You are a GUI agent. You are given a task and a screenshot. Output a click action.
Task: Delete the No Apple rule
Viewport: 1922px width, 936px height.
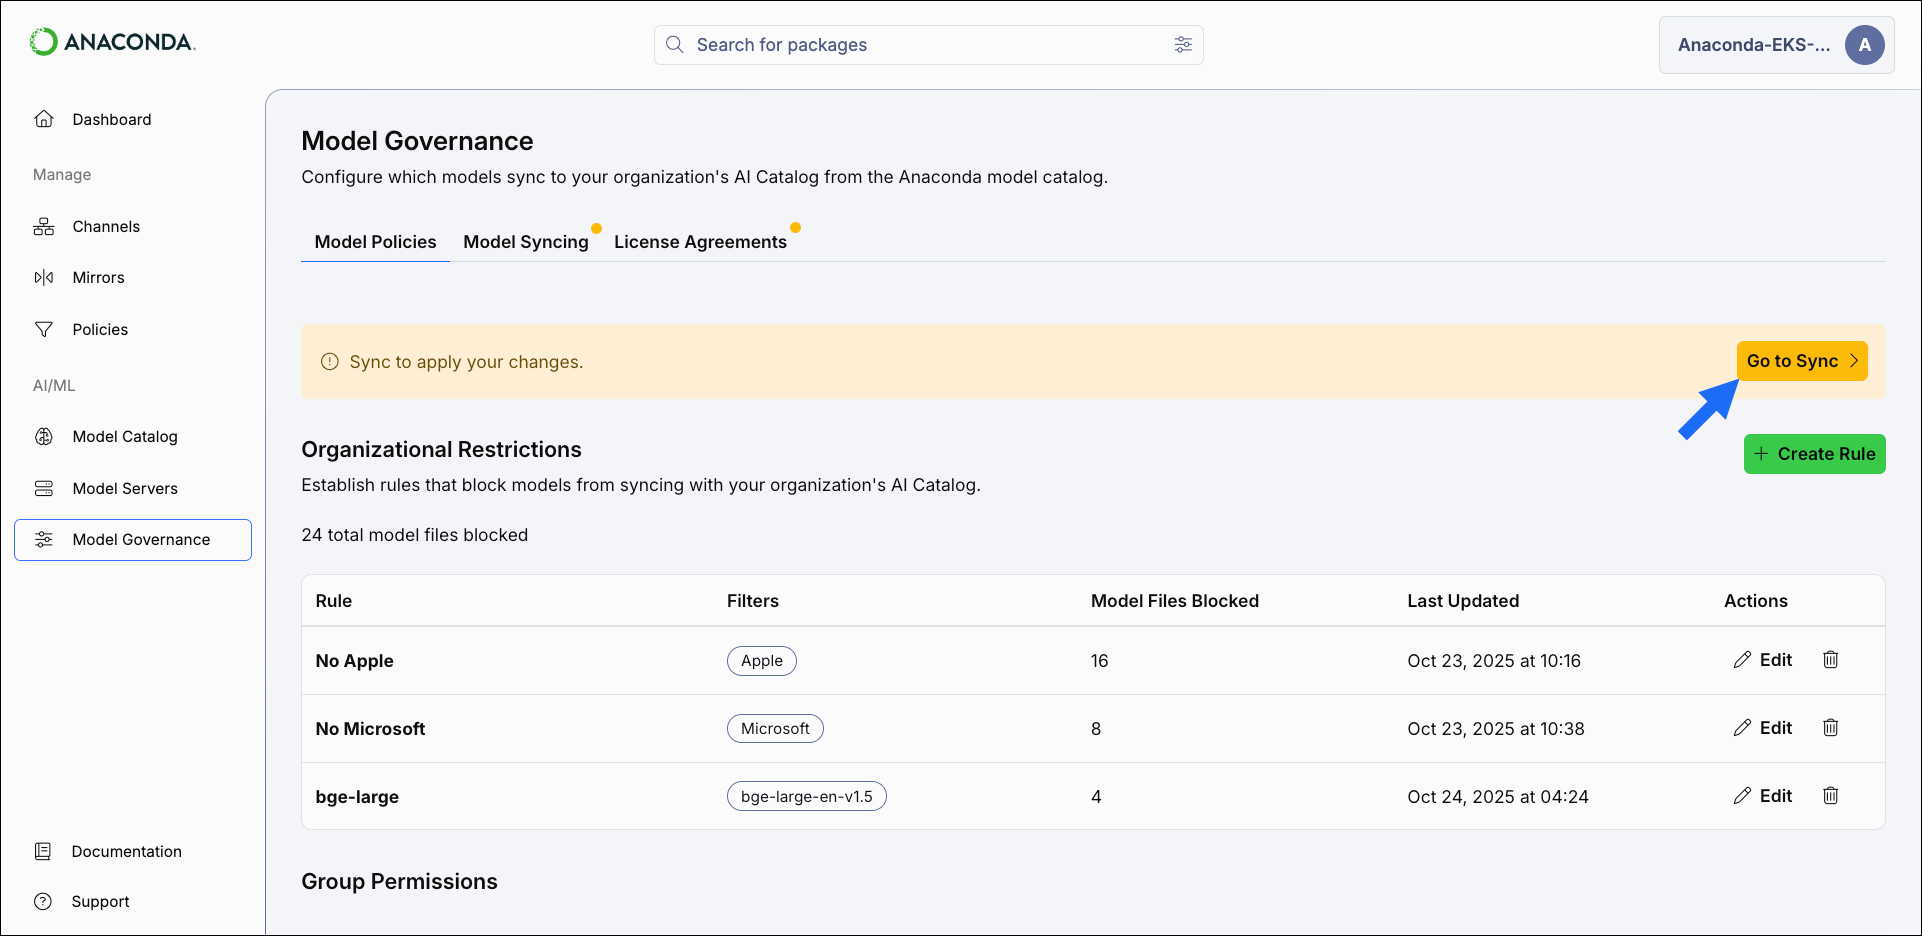1830,660
